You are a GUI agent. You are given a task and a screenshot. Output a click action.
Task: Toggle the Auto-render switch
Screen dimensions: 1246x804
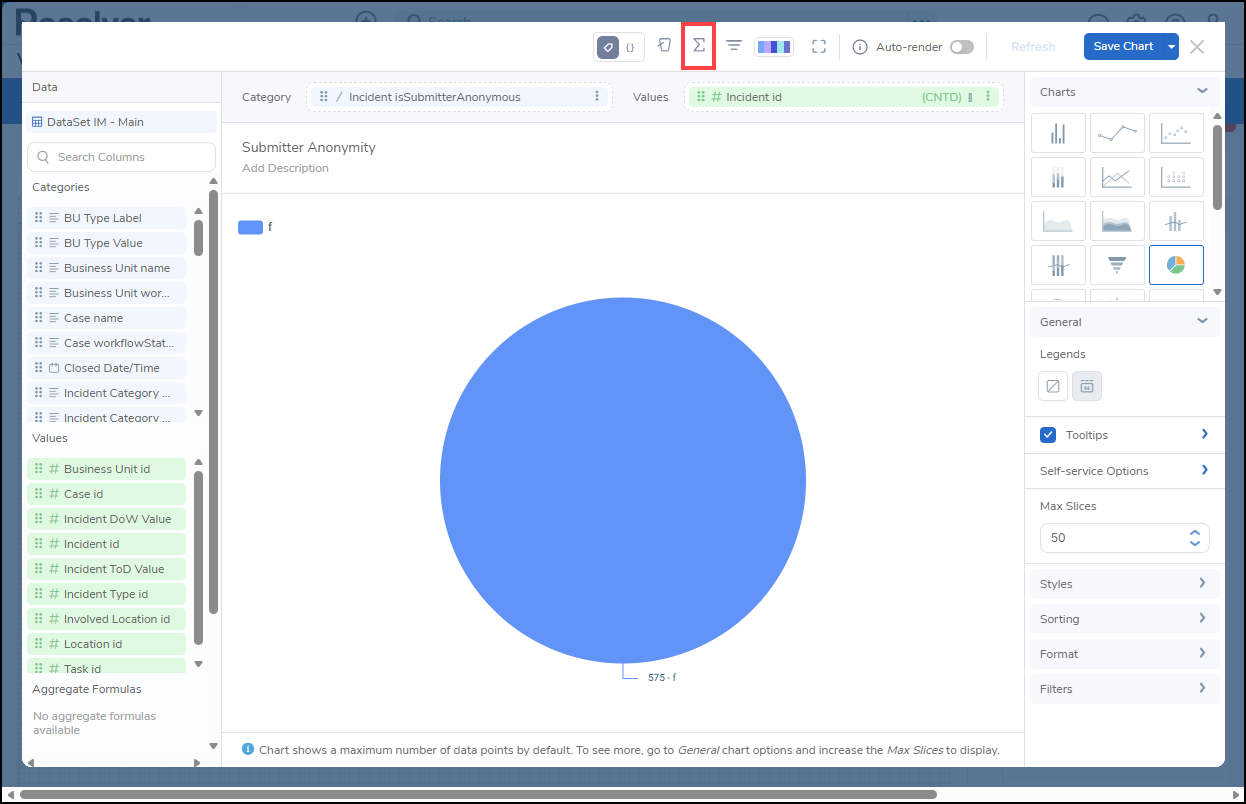(962, 47)
